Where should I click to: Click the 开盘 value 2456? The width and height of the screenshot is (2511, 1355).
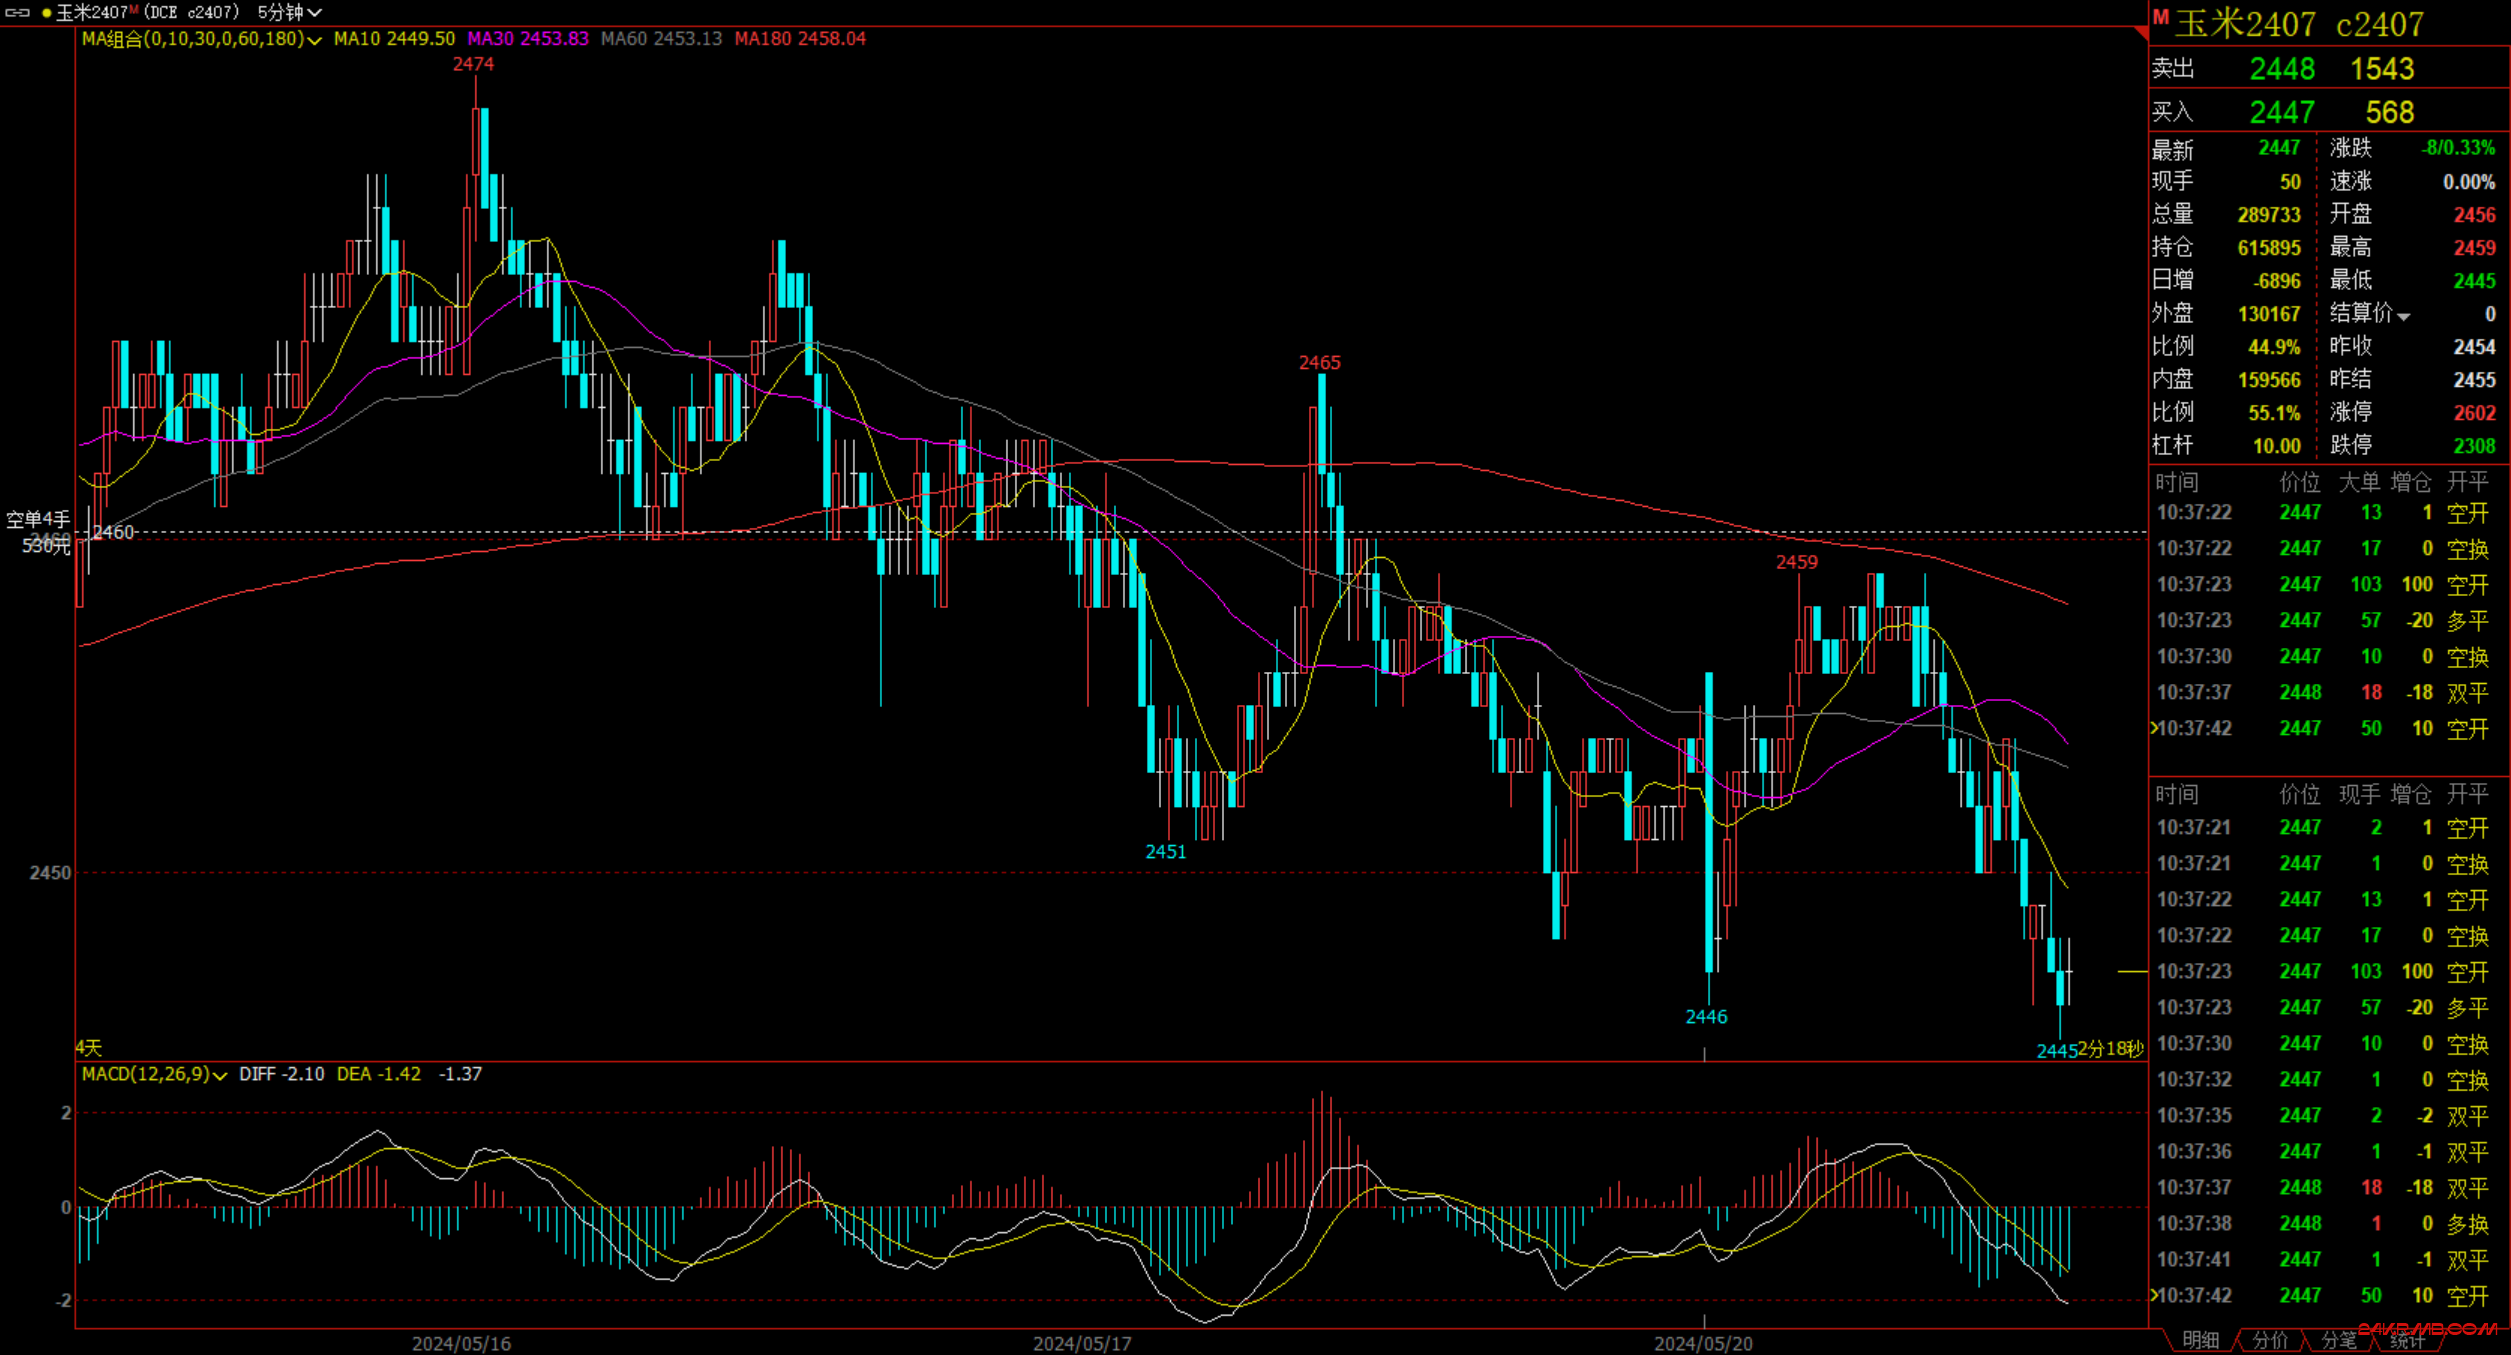[2474, 215]
